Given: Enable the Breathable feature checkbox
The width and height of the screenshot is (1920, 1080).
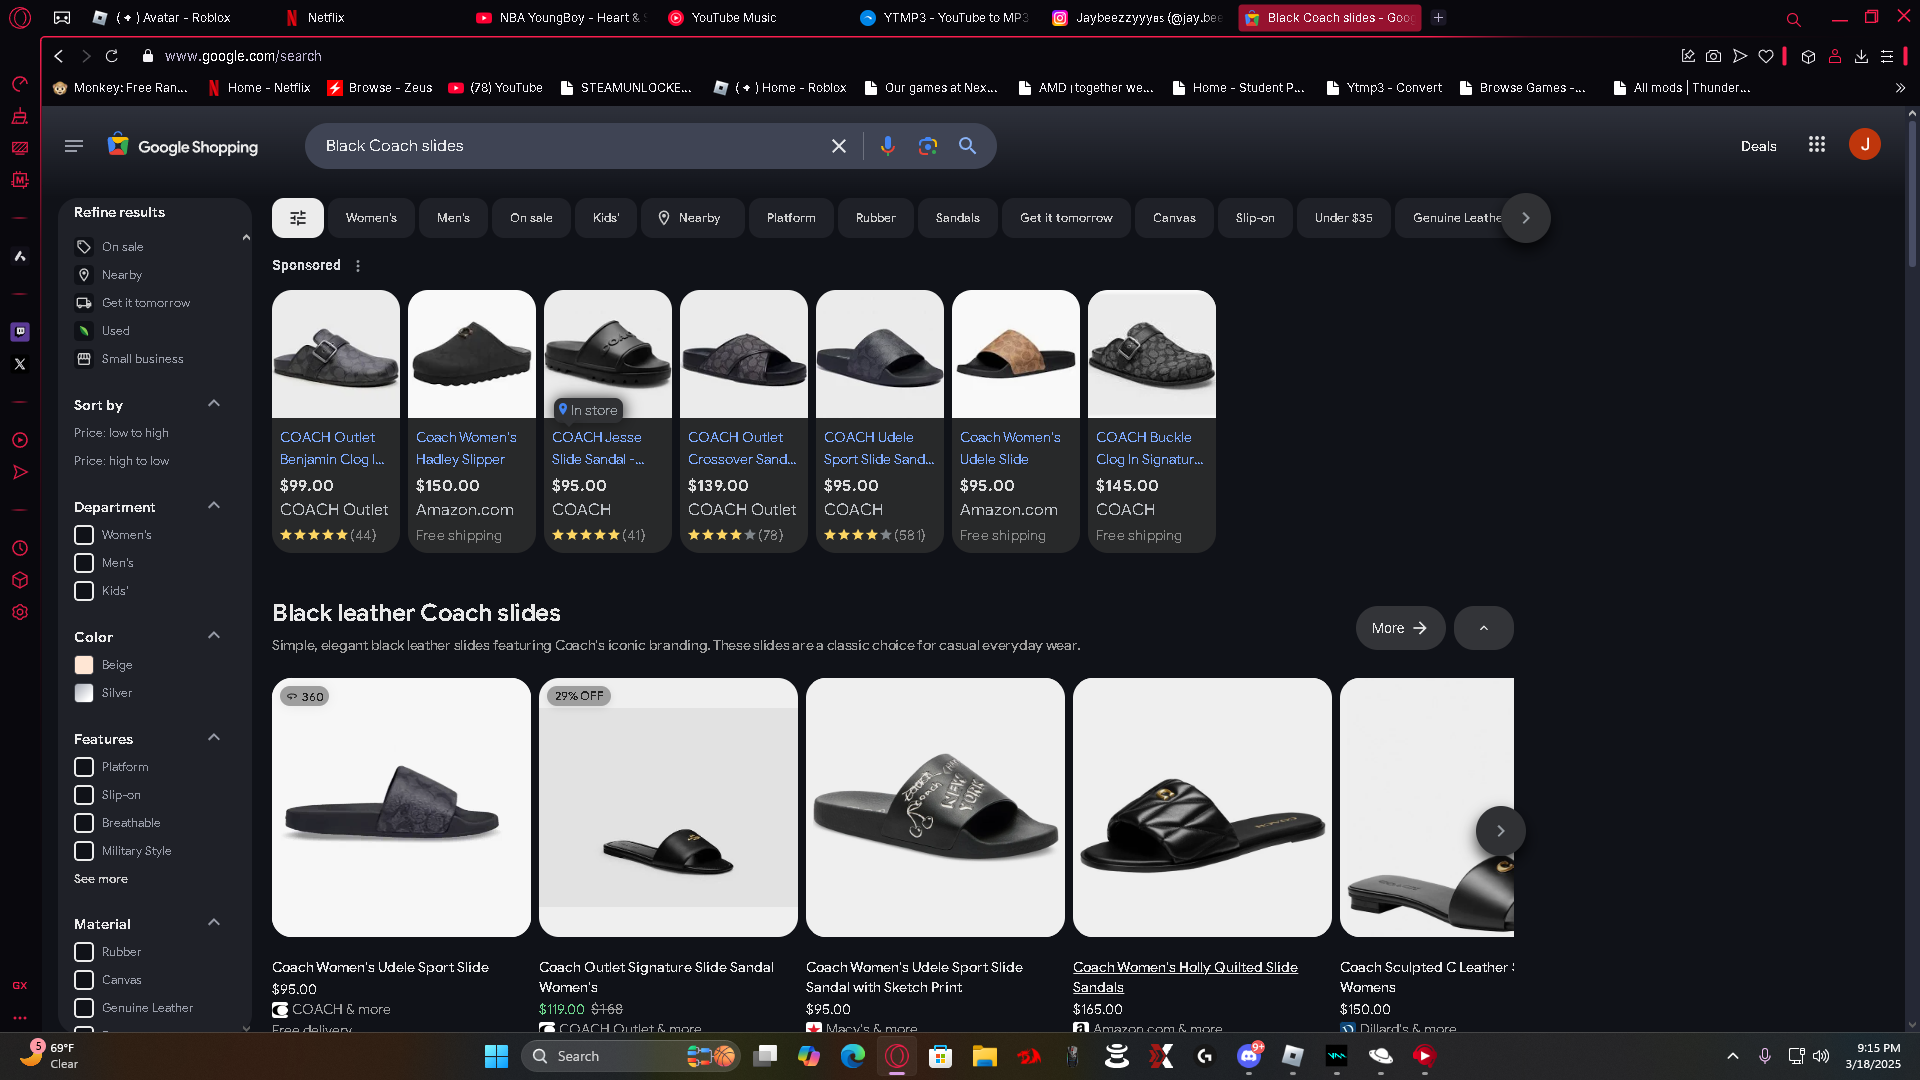Looking at the screenshot, I should pos(84,823).
